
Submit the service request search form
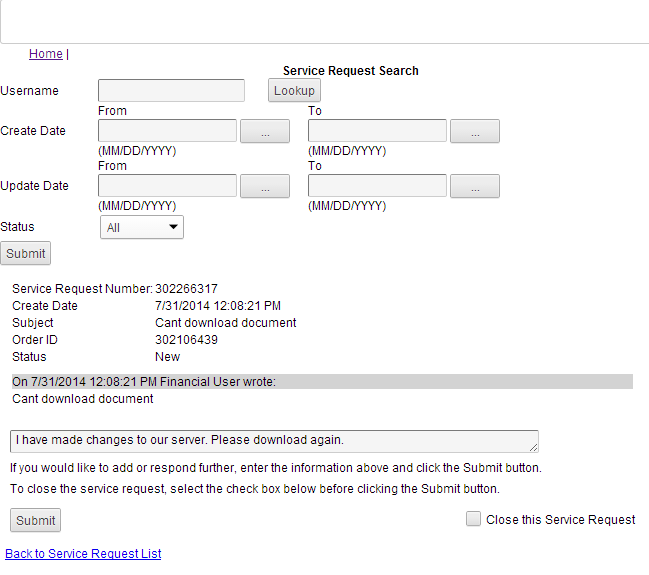tap(25, 254)
